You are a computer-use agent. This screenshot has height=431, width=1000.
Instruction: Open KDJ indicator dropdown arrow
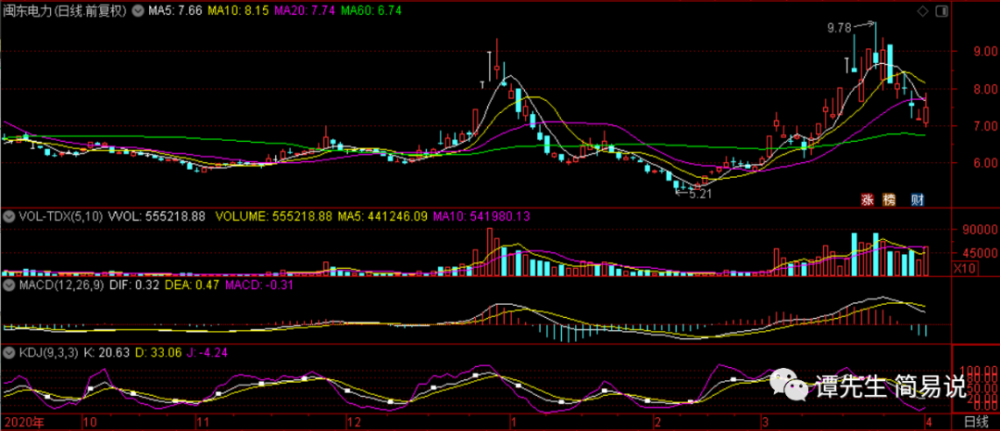pos(9,352)
